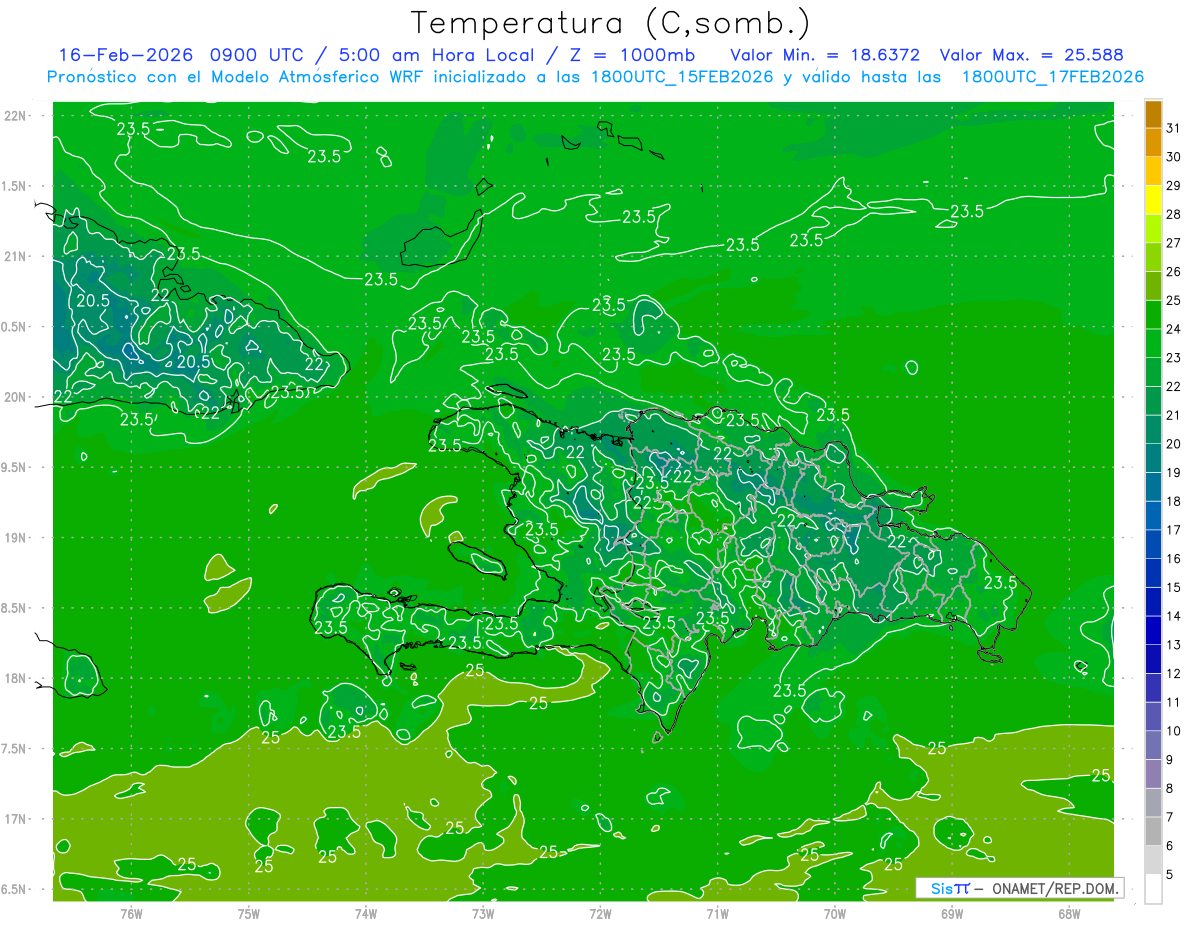Click the '9.5N' latitude tick label
The width and height of the screenshot is (1200, 927).
pos(14,468)
